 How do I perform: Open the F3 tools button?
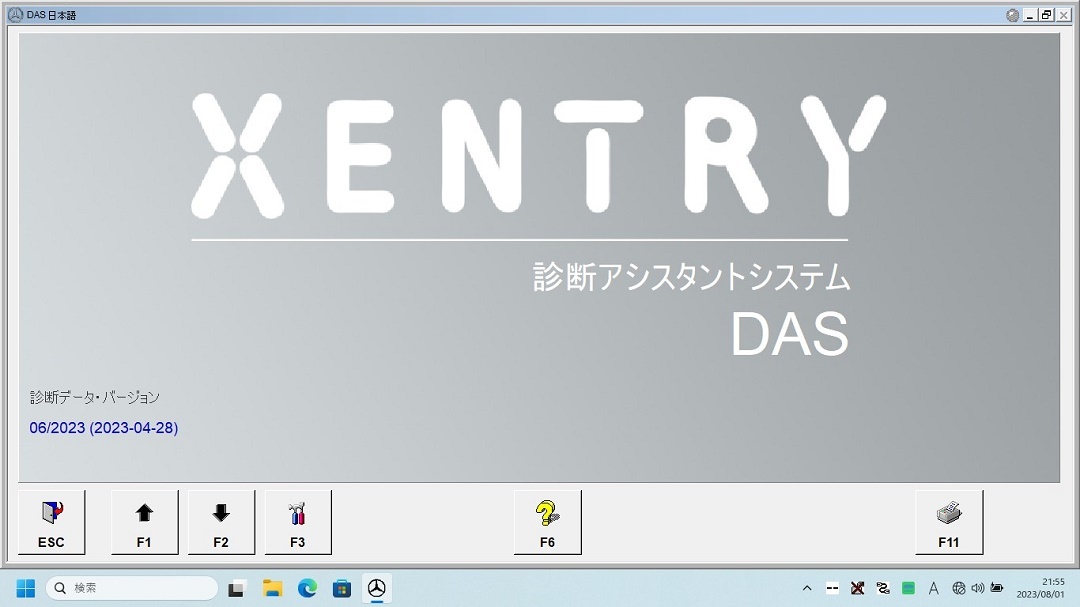tap(298, 522)
